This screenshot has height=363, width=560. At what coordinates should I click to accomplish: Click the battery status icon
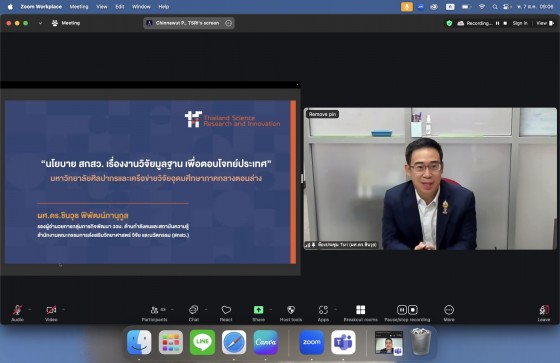[x=466, y=6]
